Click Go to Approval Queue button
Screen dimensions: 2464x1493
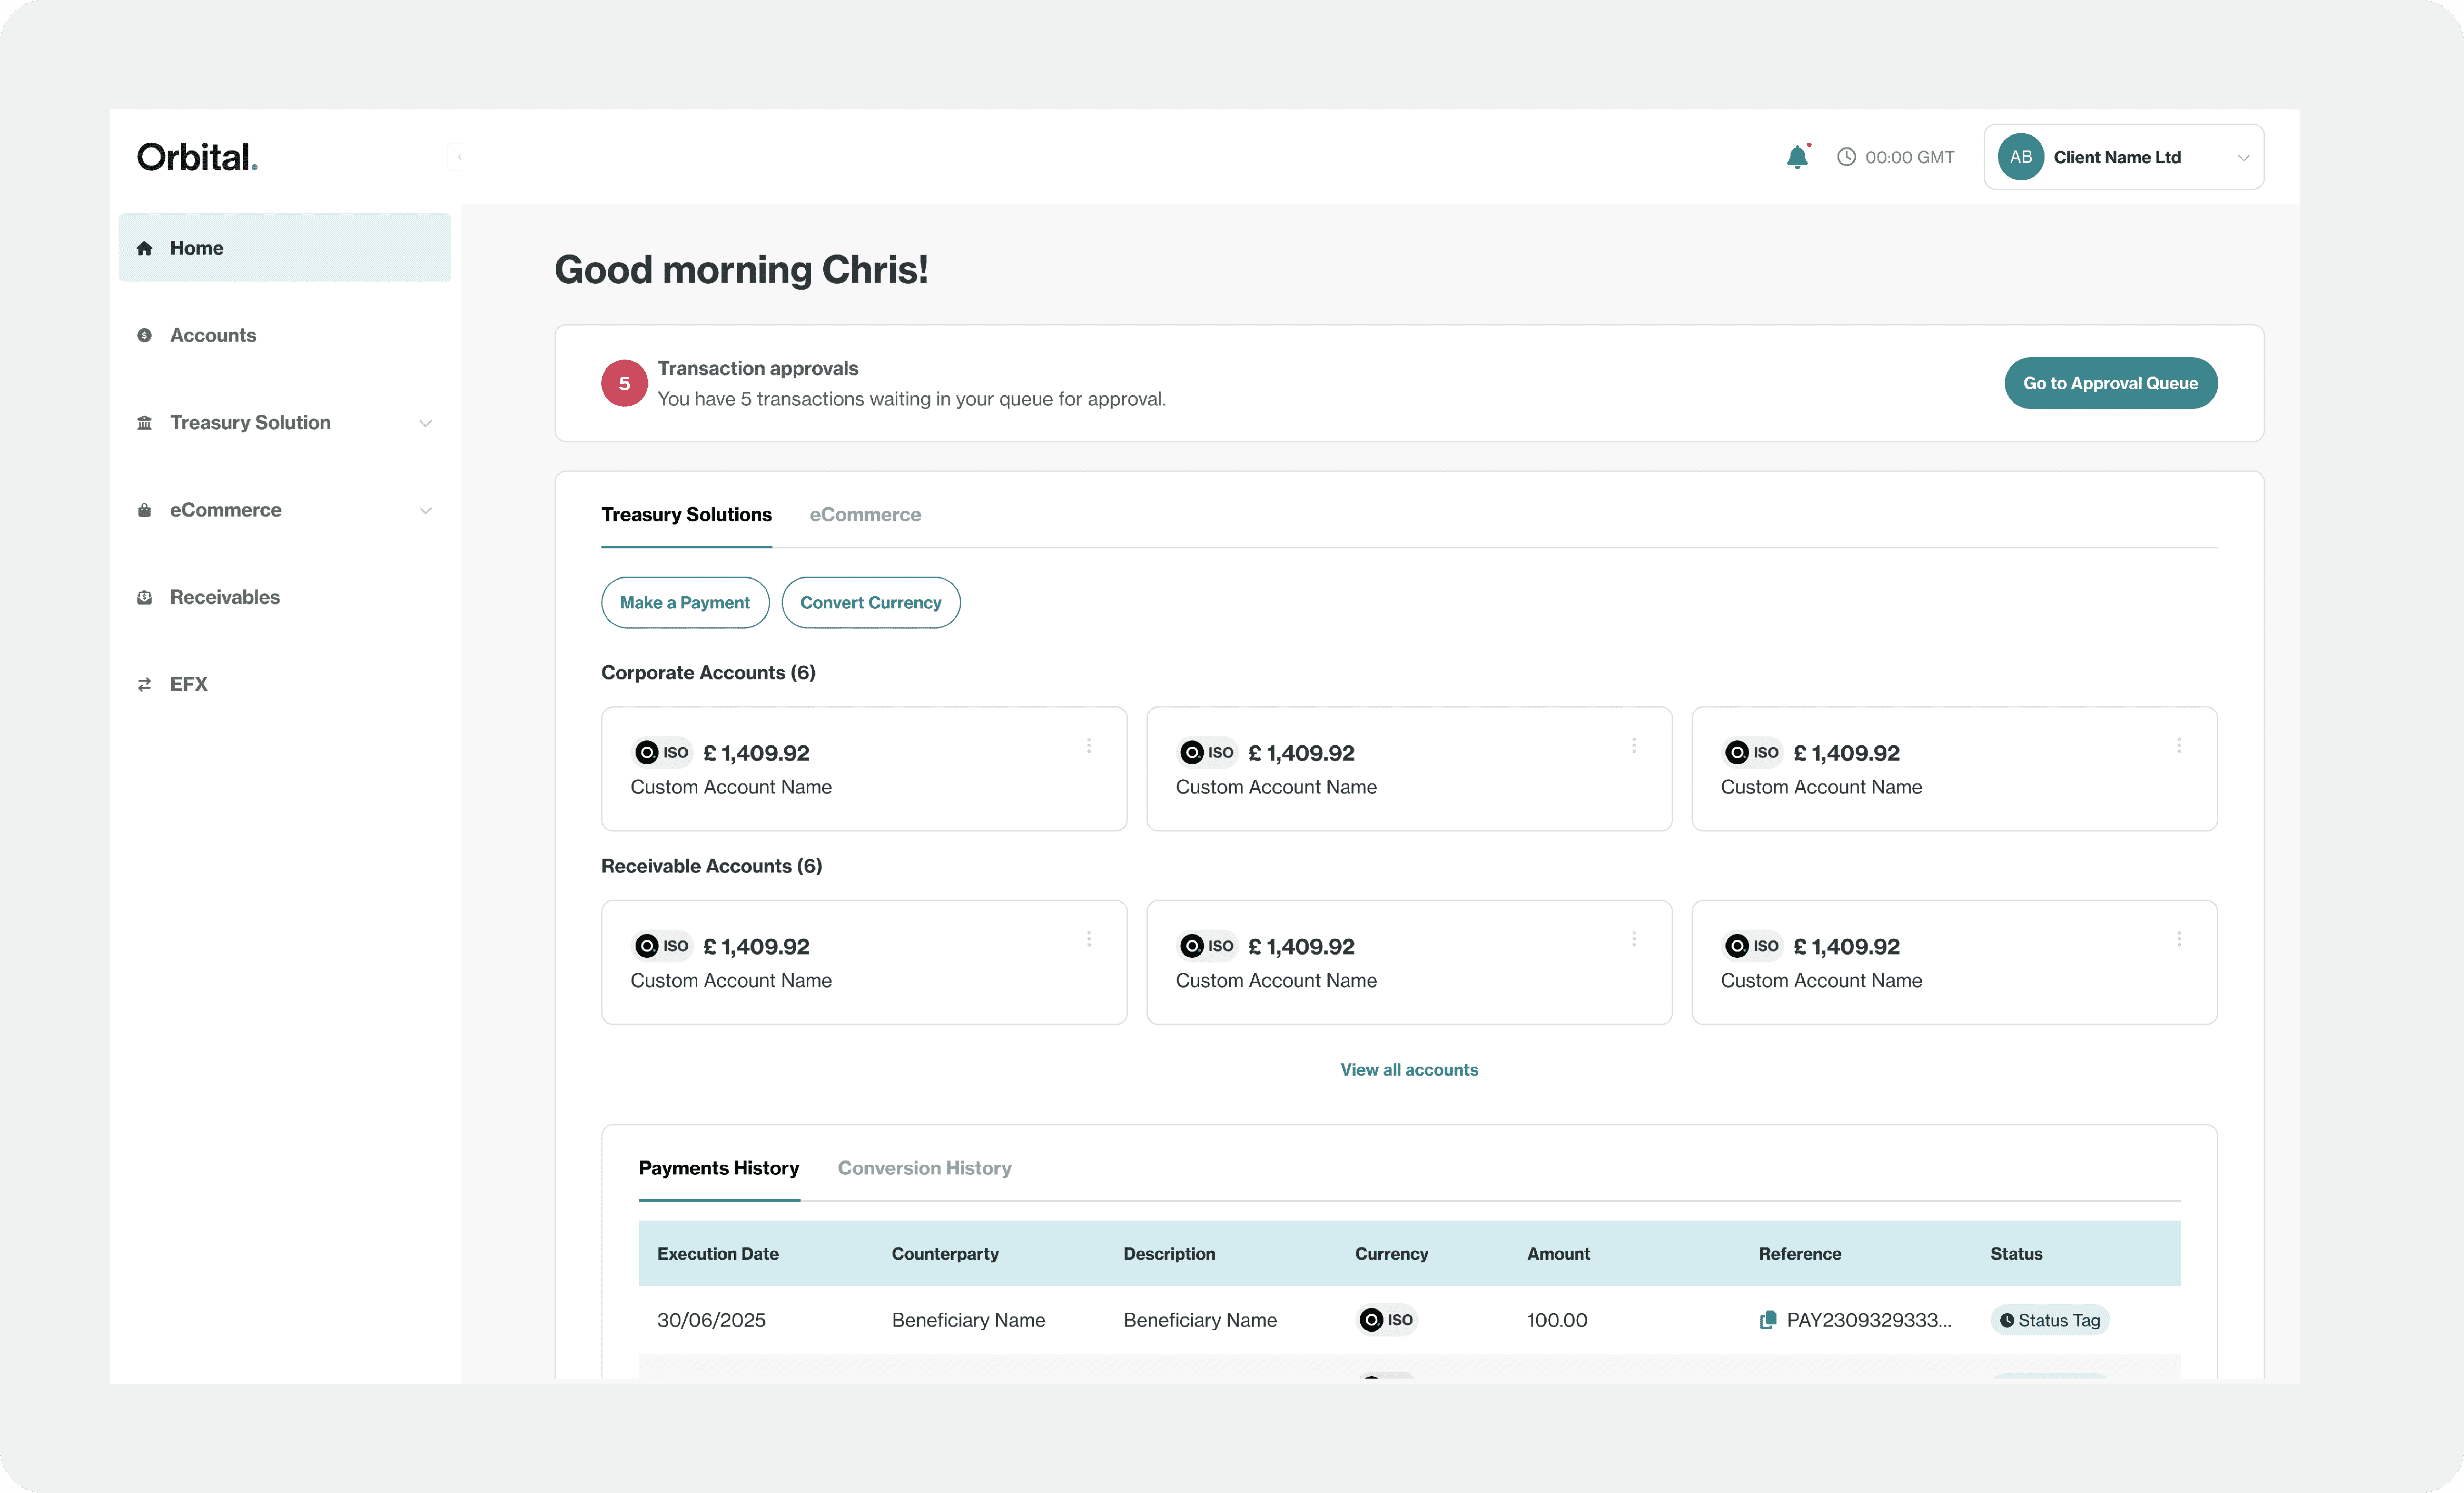[x=2110, y=383]
